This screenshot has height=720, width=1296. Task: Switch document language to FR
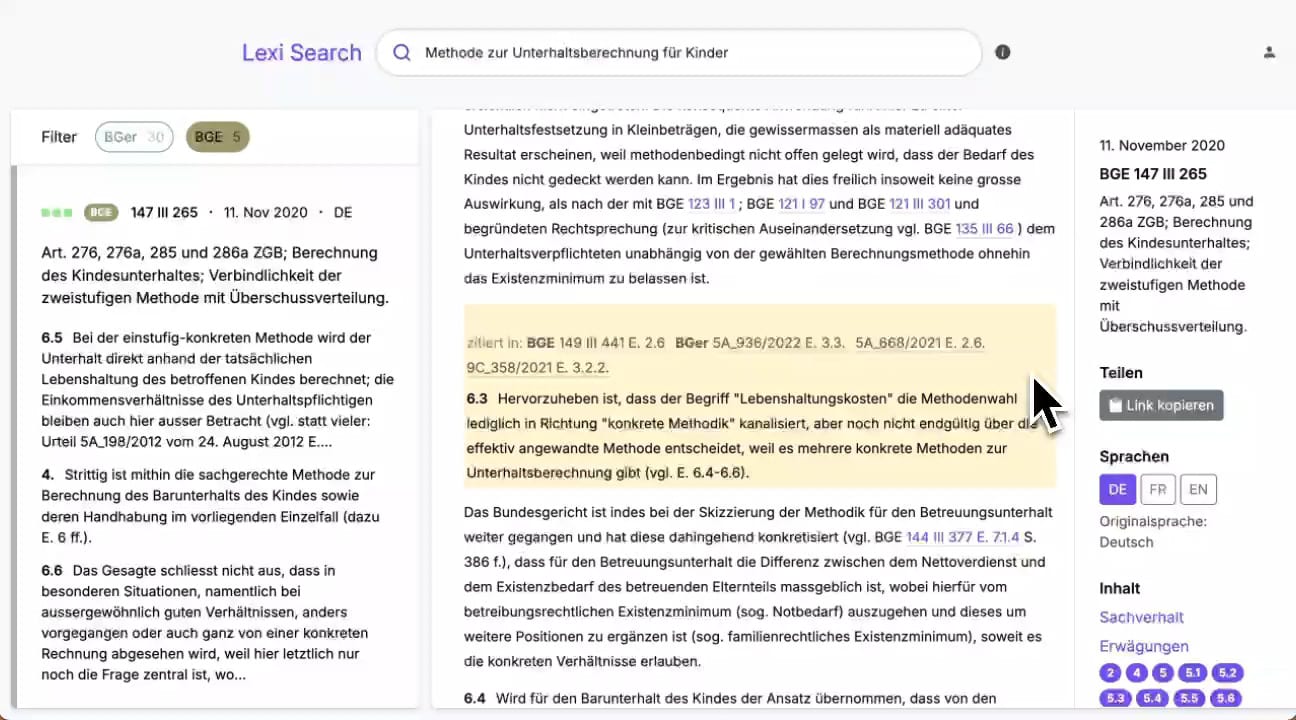pos(1158,489)
